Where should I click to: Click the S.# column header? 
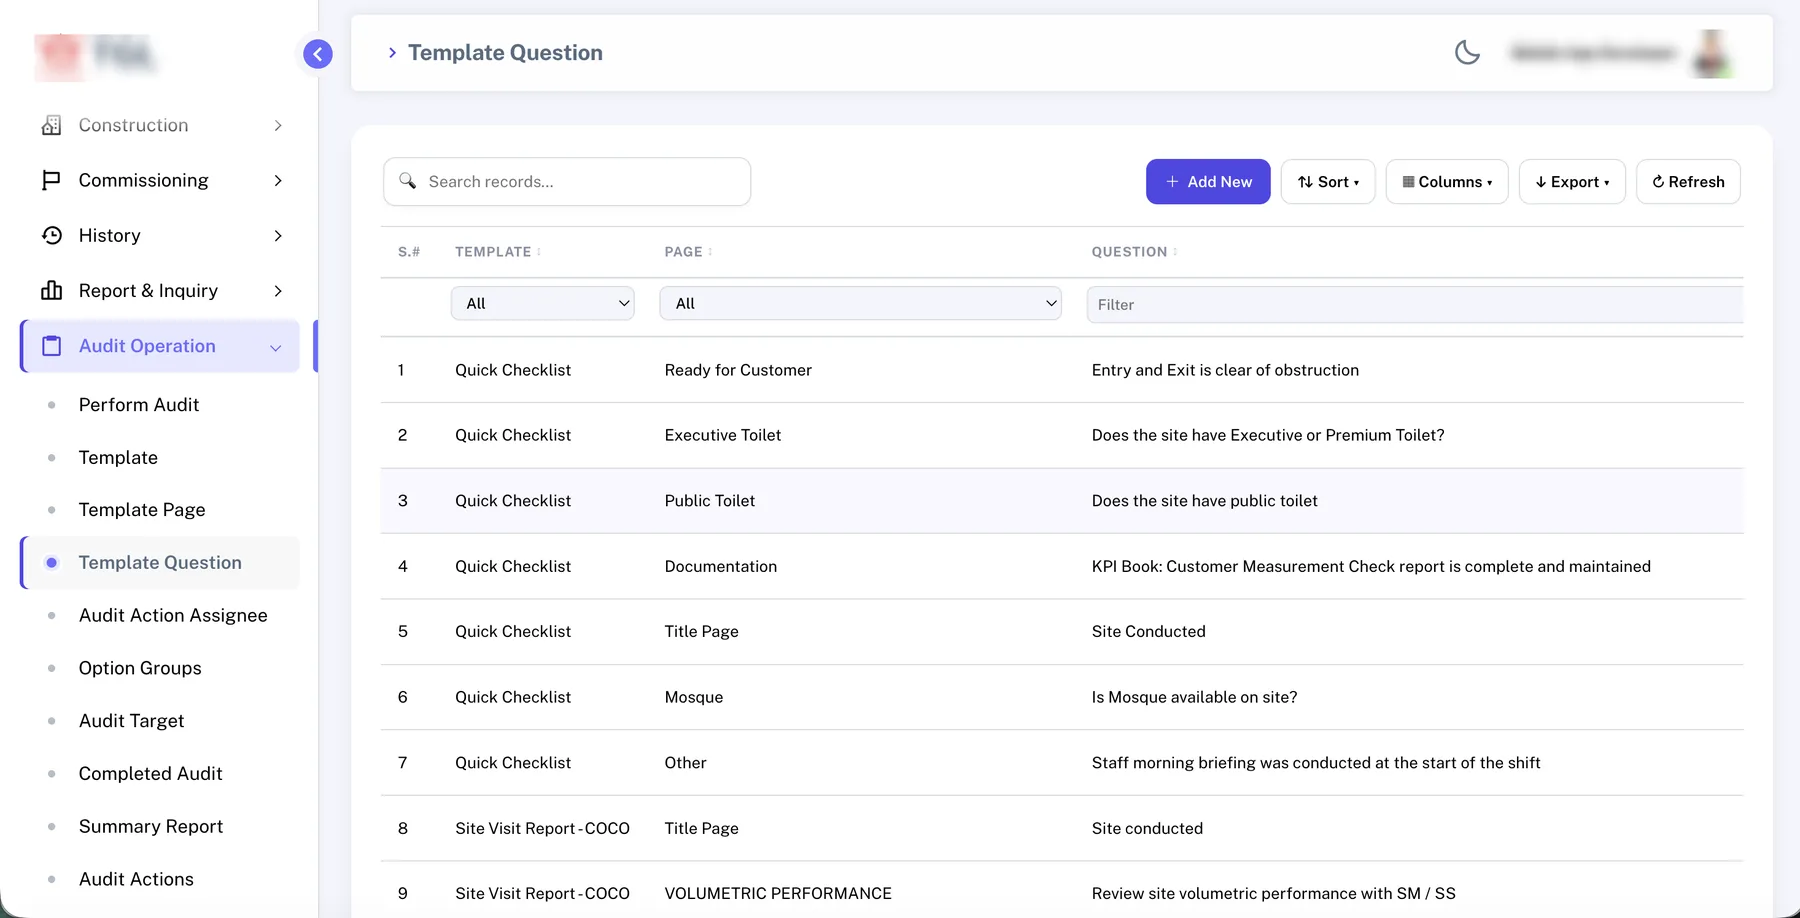(x=409, y=252)
